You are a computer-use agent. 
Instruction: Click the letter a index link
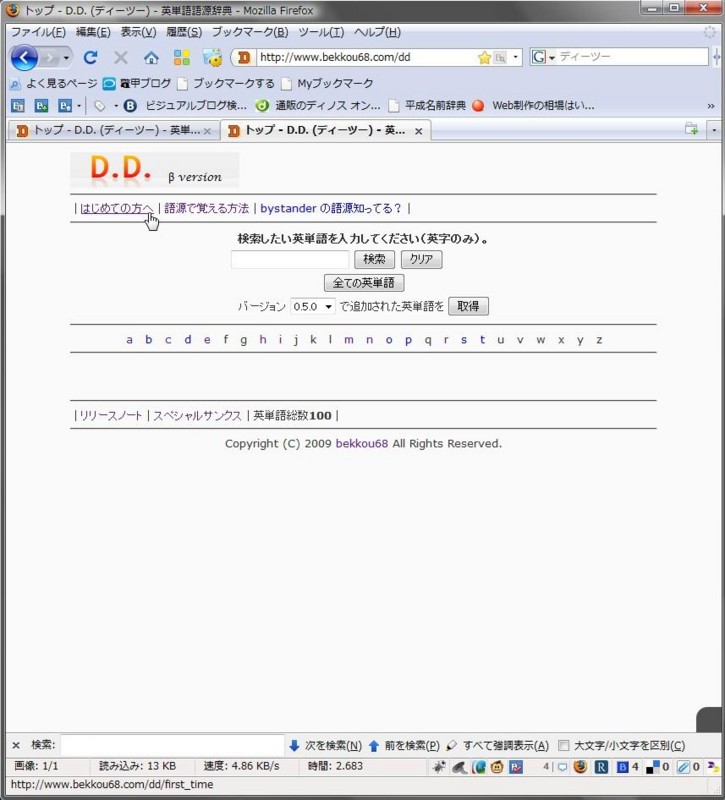tap(130, 339)
